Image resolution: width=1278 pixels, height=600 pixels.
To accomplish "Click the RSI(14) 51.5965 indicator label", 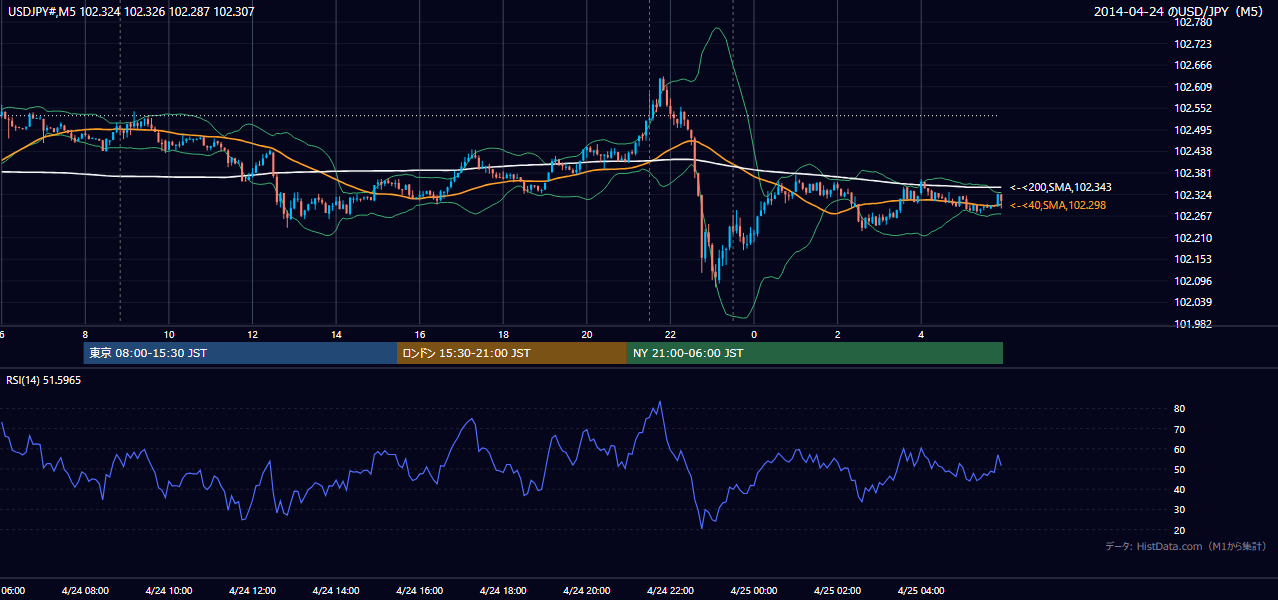I will pos(44,380).
